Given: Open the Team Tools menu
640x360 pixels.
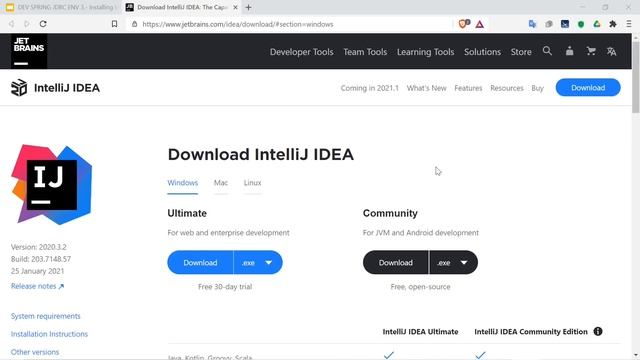Looking at the screenshot, I should coord(365,52).
